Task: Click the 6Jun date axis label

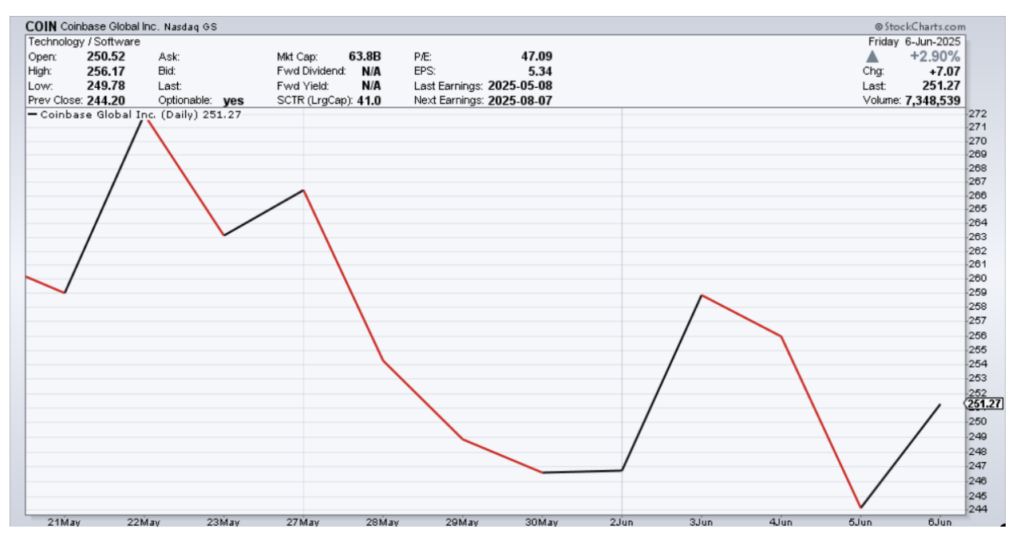Action: [940, 522]
